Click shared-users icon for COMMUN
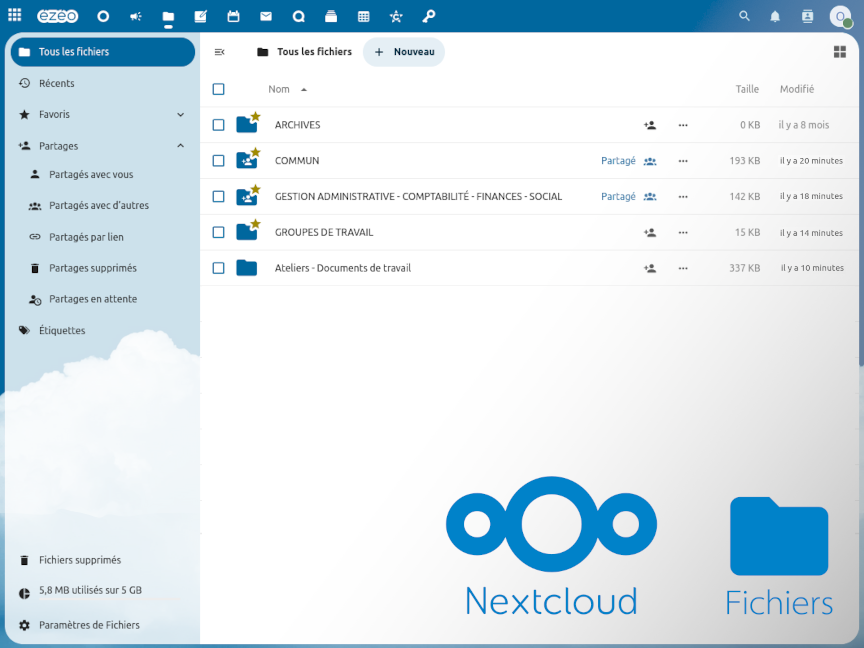864x648 pixels. coord(650,161)
